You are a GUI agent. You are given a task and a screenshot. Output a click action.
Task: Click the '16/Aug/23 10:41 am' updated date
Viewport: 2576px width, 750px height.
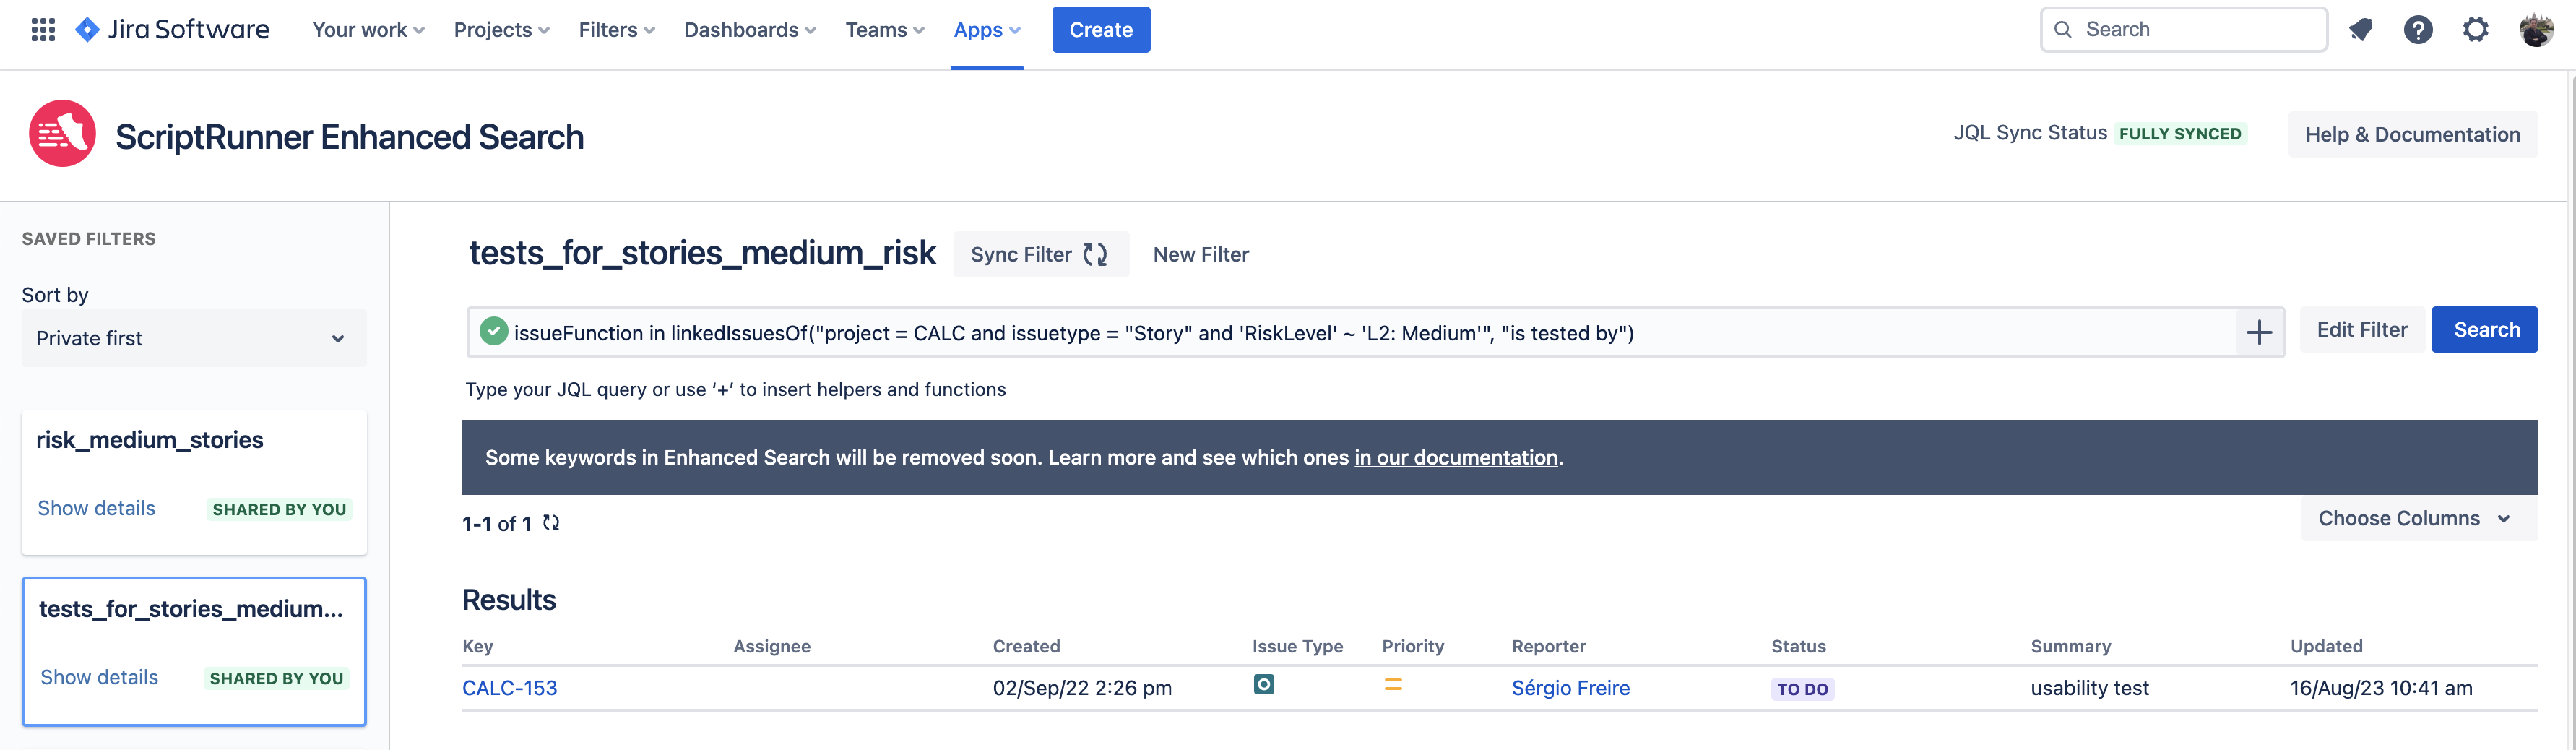(2381, 688)
